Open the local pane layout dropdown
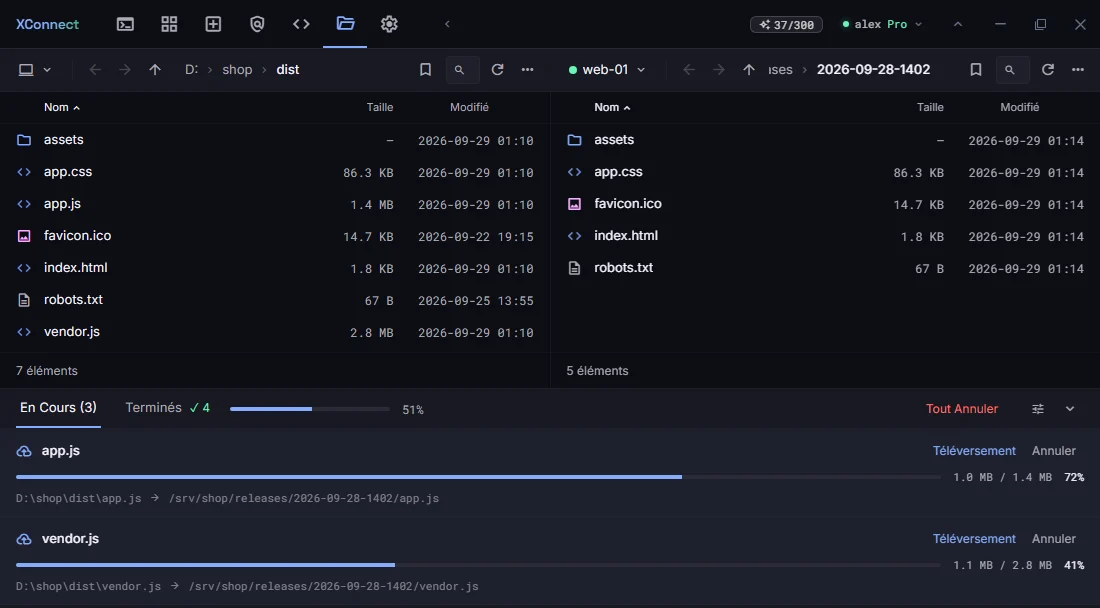The image size is (1100, 608). pyautogui.click(x=34, y=69)
